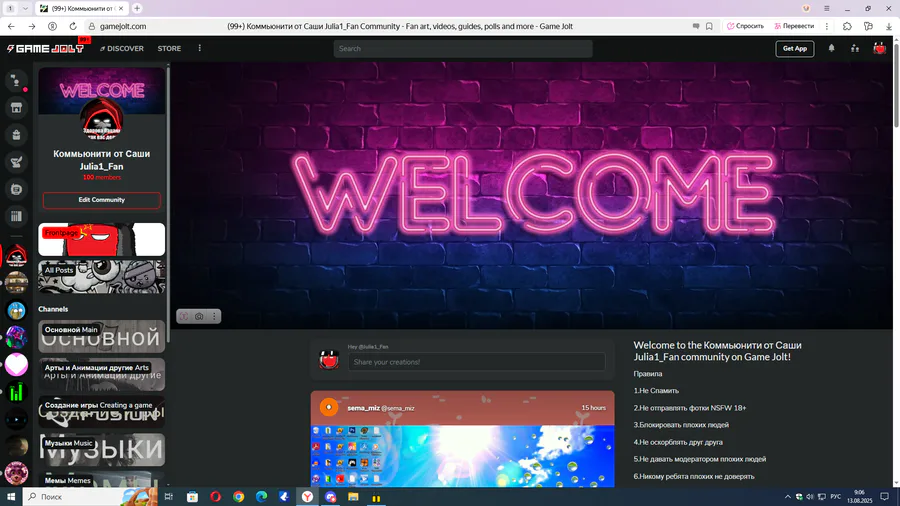Click the gamejolt.com address bar

pos(123,26)
